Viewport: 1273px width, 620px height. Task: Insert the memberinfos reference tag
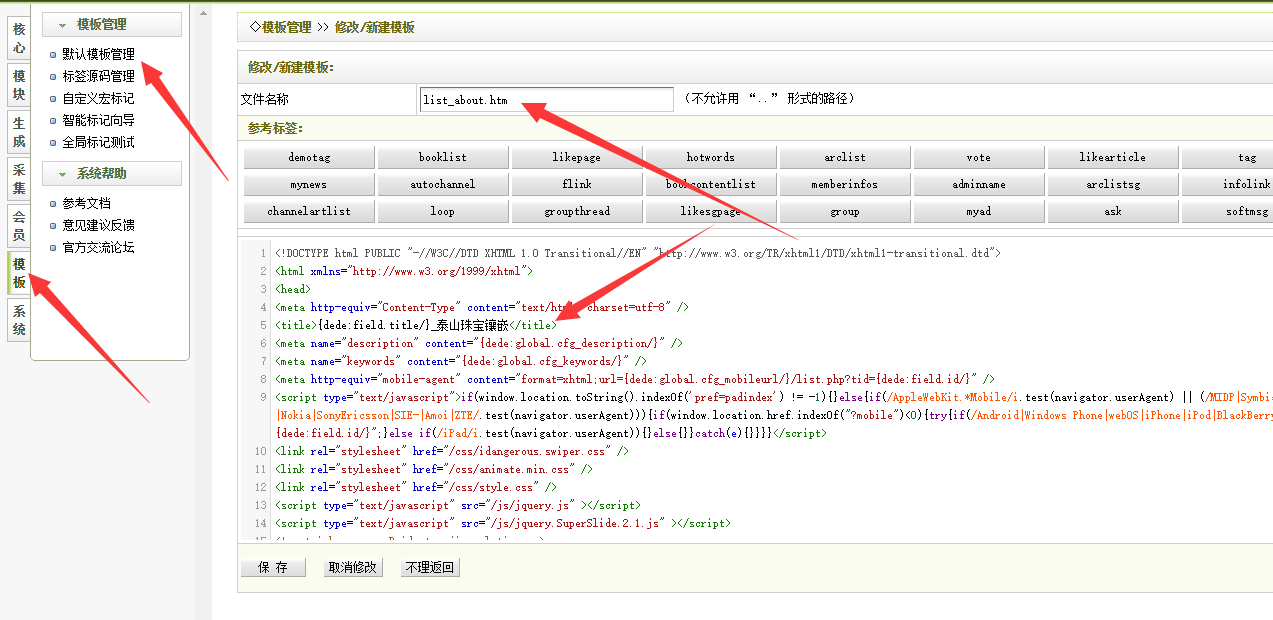[845, 184]
